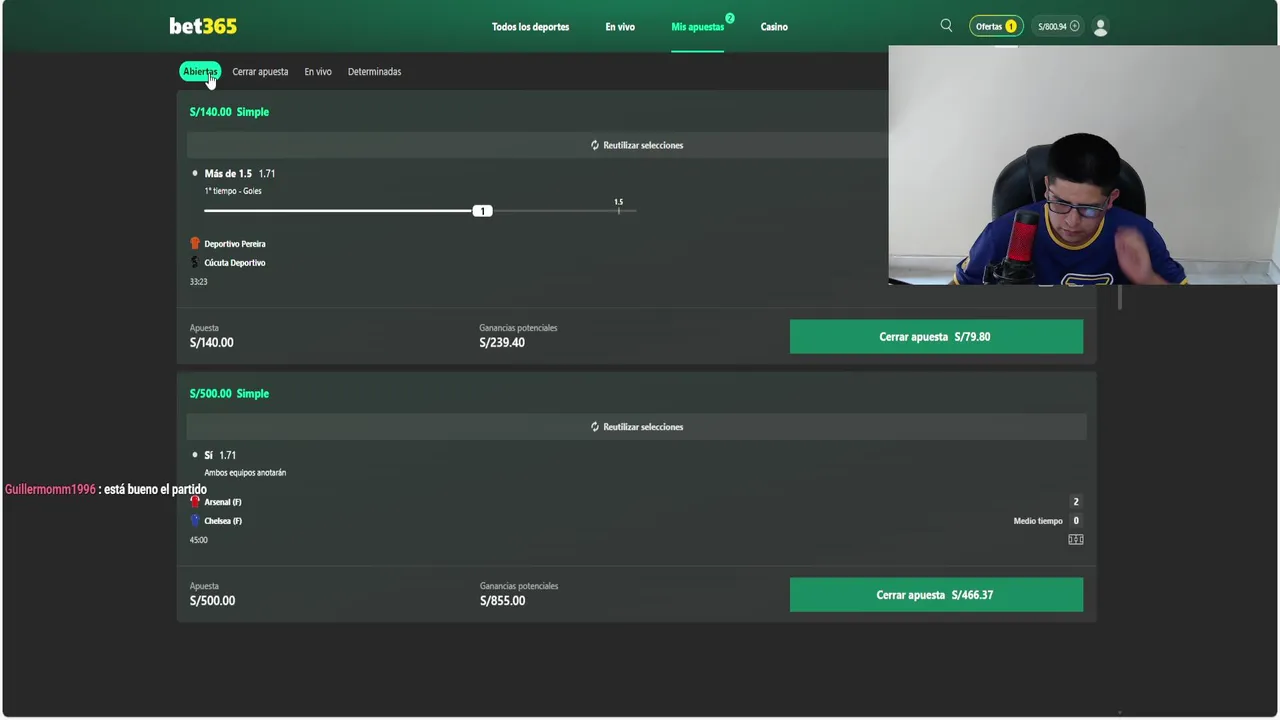Image resolution: width=1280 pixels, height=720 pixels.
Task: Click the goals progress bar marker showing 1
Action: point(483,211)
